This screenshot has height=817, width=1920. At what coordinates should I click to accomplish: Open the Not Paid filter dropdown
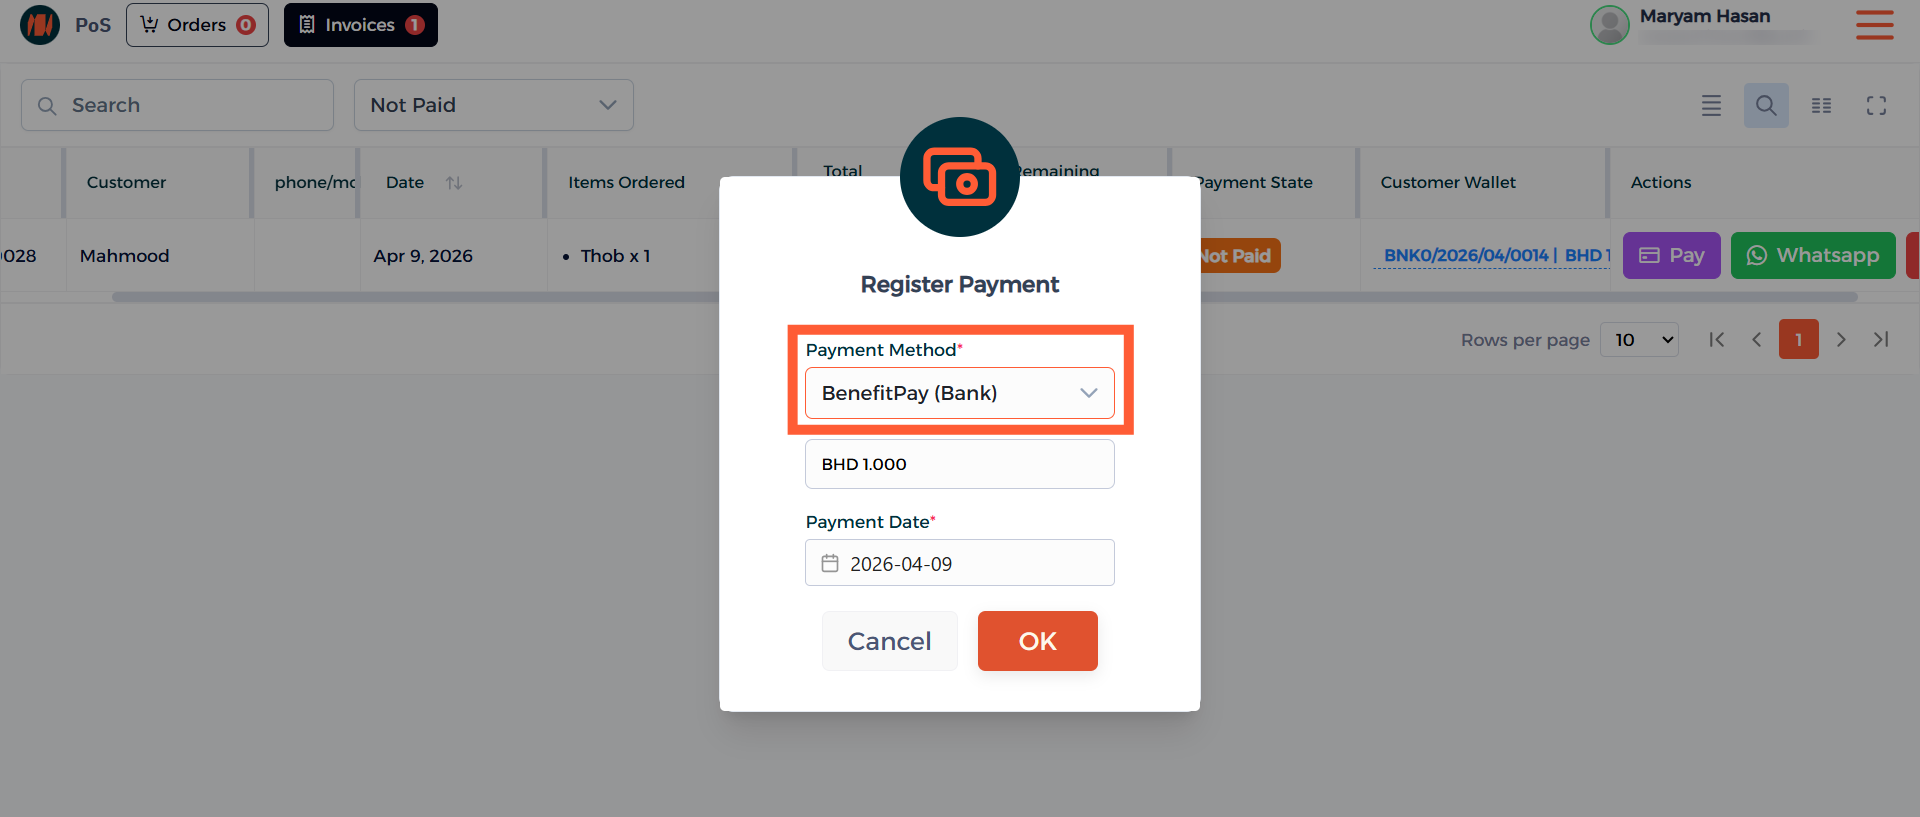click(494, 105)
